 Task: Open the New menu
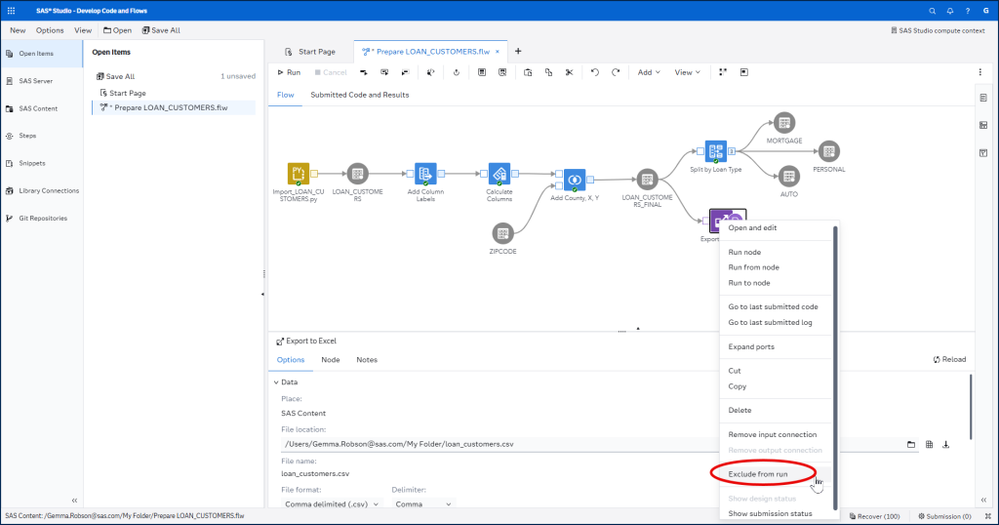point(18,30)
